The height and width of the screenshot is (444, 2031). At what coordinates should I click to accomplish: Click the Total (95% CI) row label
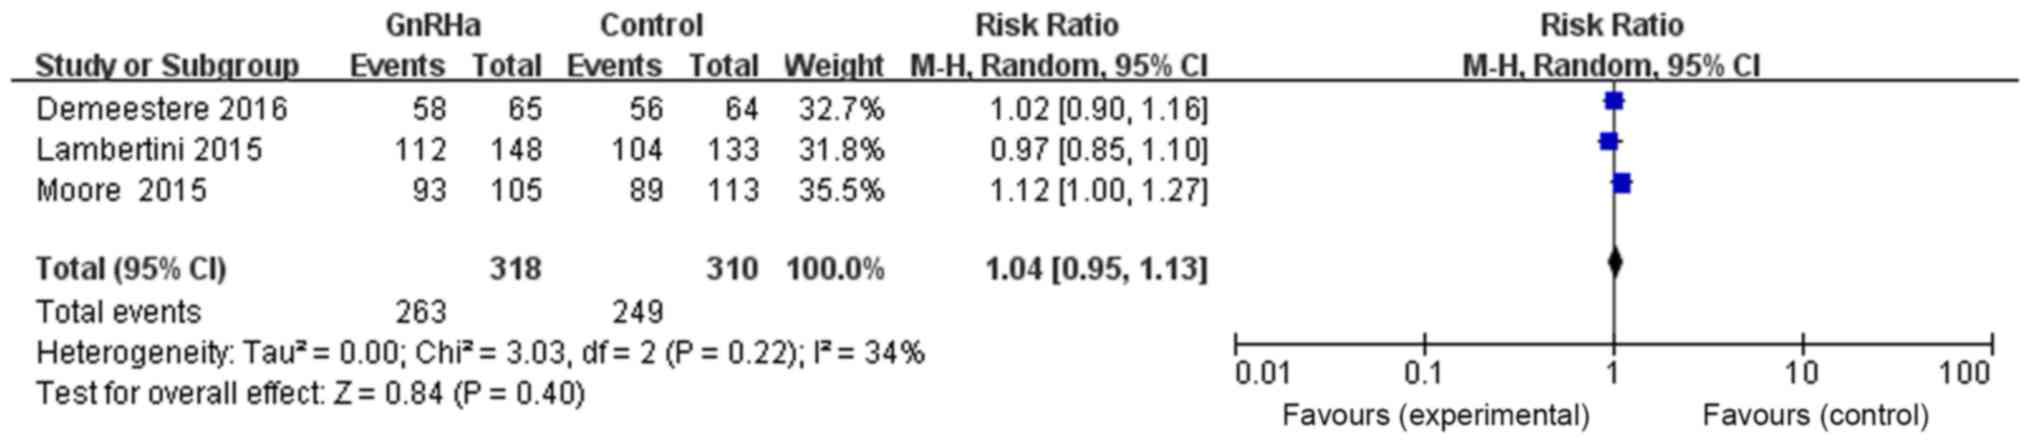pos(131,269)
